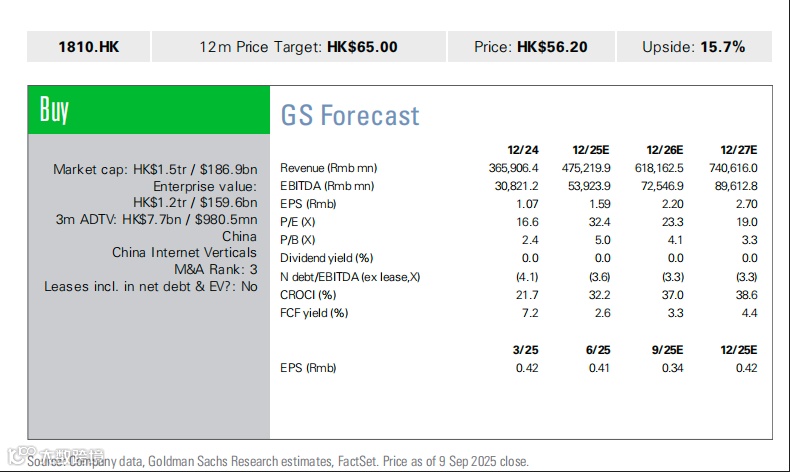Click the N debt/EBITDA row label
790x472 pixels.
tap(349, 276)
